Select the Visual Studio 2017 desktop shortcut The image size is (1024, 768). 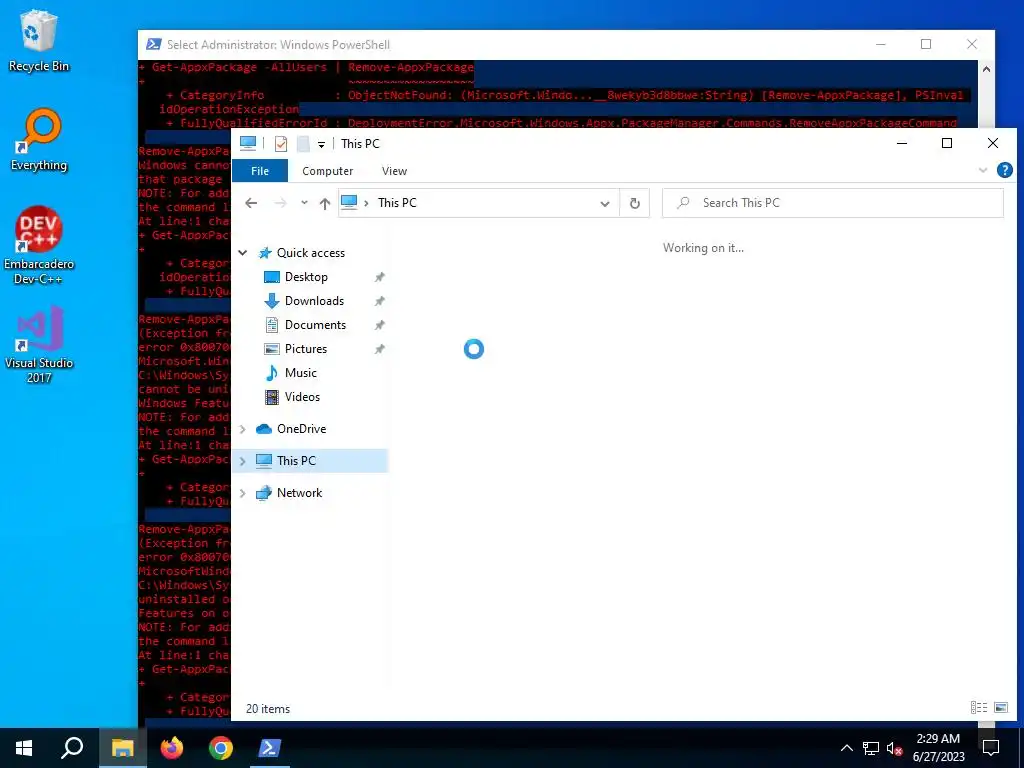pyautogui.click(x=39, y=344)
